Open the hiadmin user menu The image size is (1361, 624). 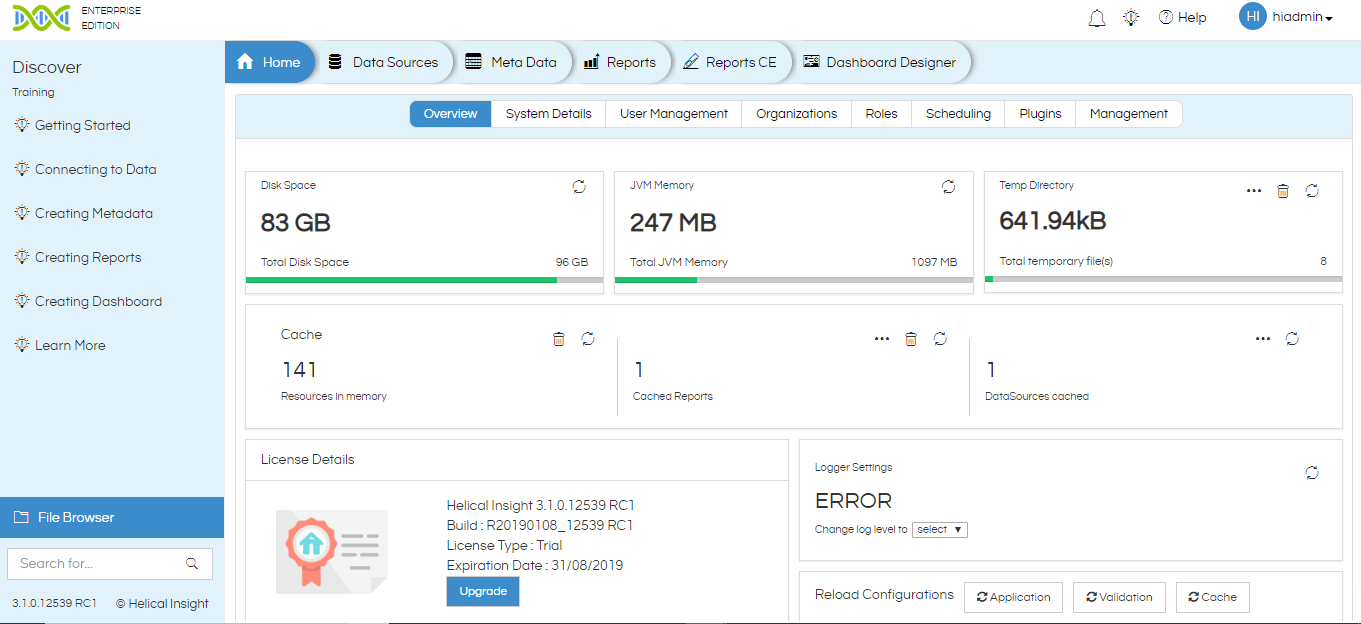1296,17
